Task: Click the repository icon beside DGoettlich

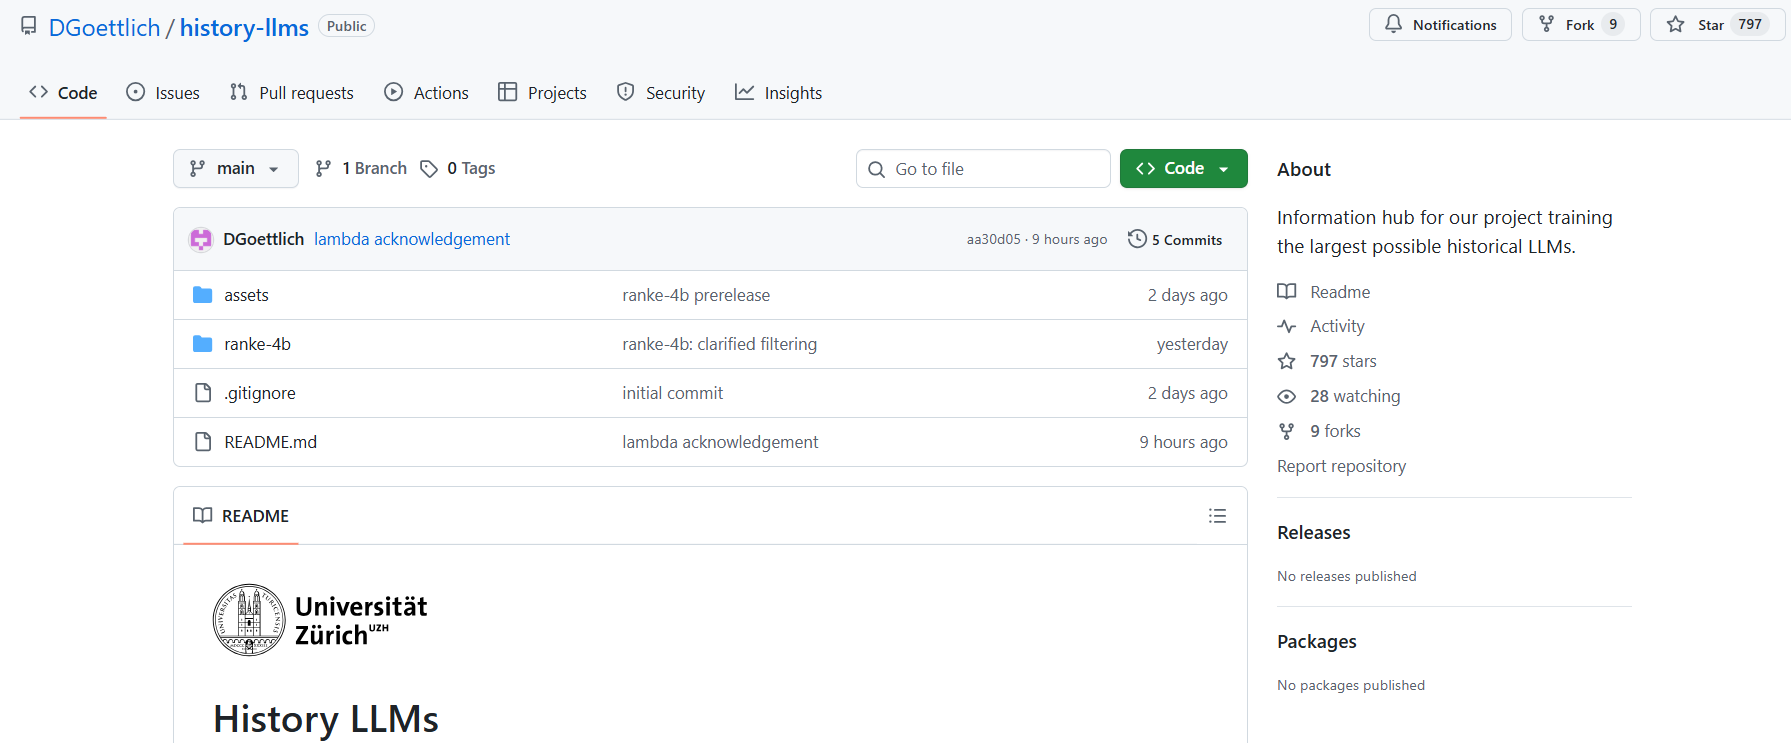Action: point(29,26)
